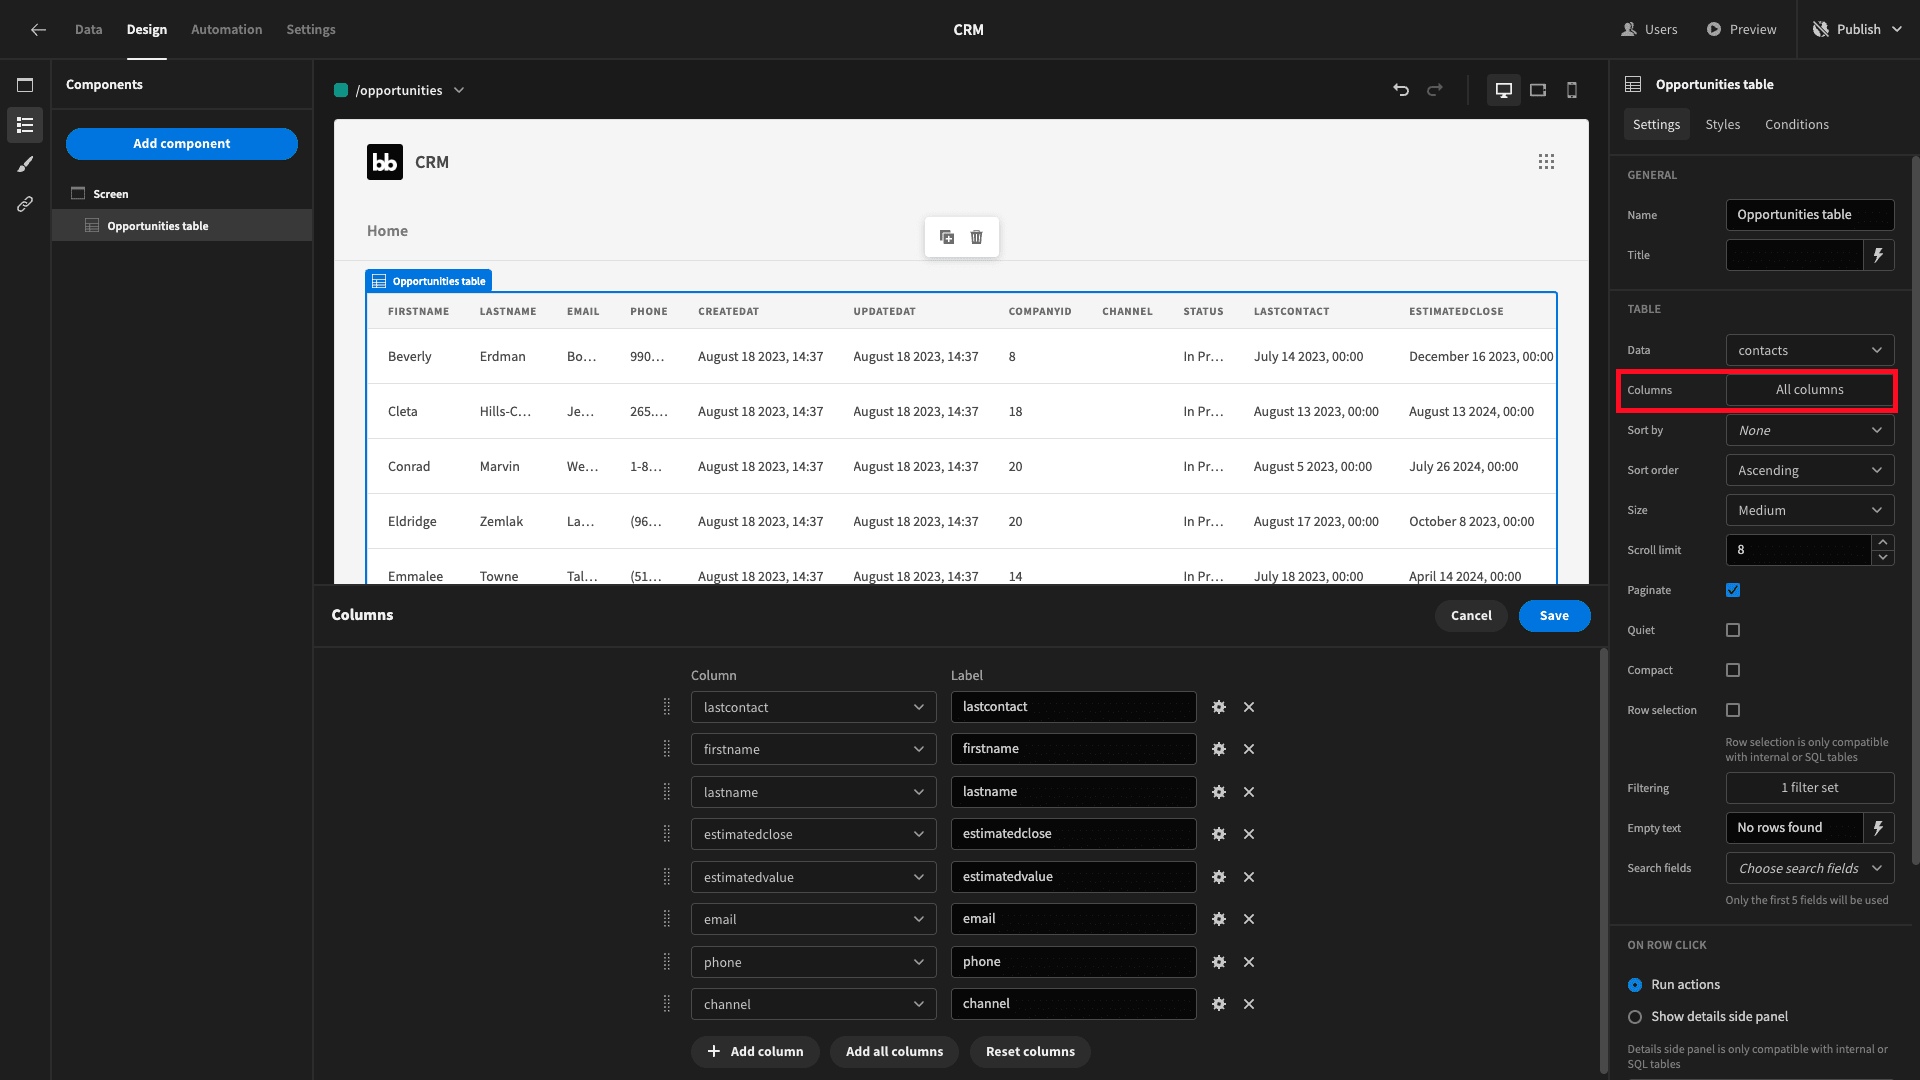The image size is (1920, 1080).
Task: Open the Search fields dropdown
Action: point(1810,868)
